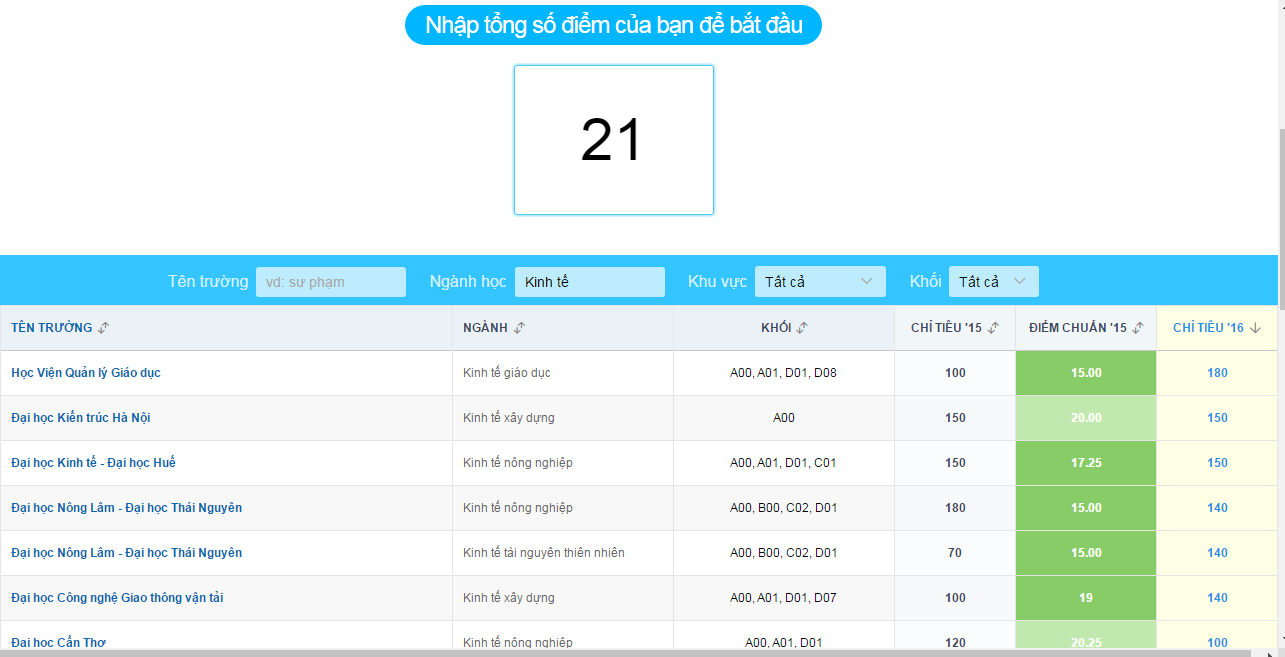Select Đại học Kinh tế - Đại học Huế
This screenshot has width=1285, height=657.
94,463
